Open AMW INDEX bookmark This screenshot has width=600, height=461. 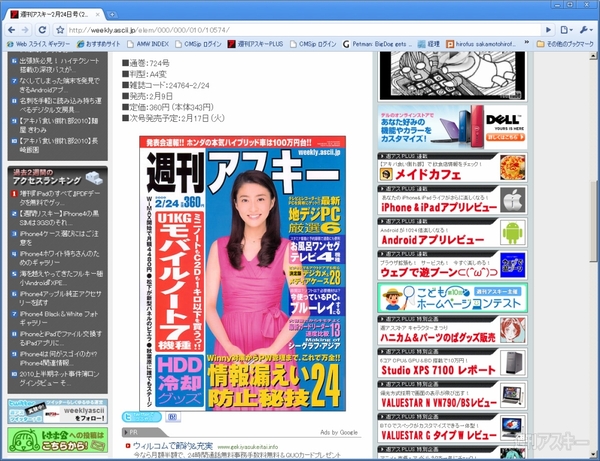[148, 44]
